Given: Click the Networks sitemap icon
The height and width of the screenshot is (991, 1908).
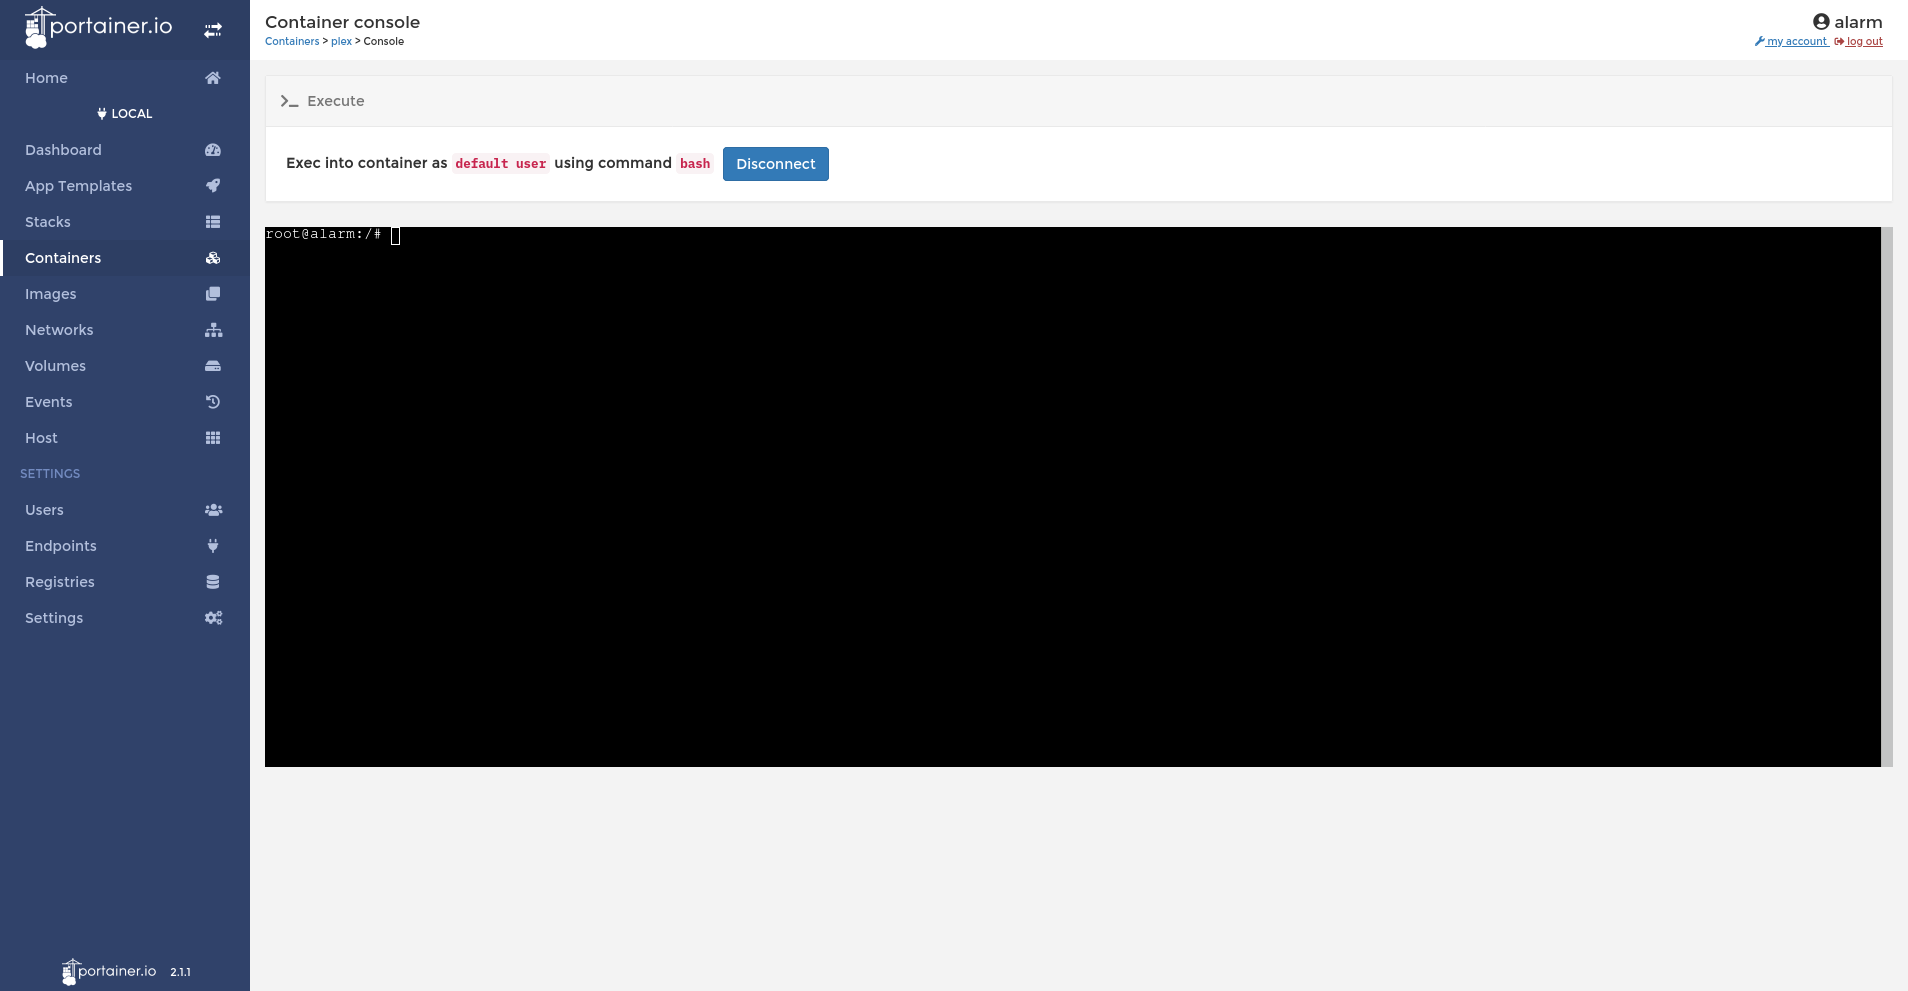Looking at the screenshot, I should (x=213, y=330).
